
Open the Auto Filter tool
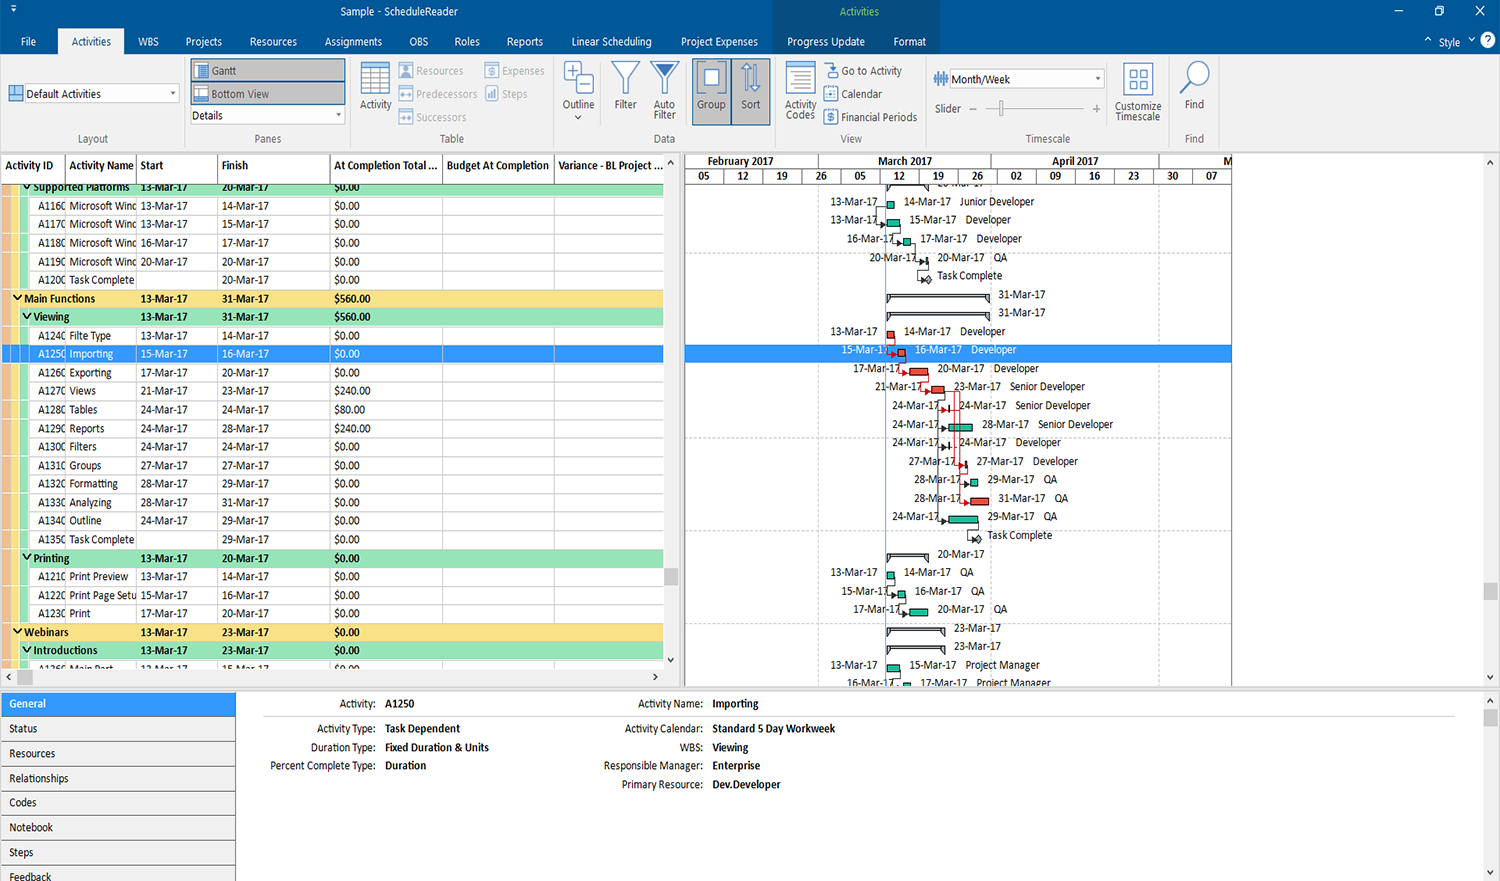pos(664,90)
